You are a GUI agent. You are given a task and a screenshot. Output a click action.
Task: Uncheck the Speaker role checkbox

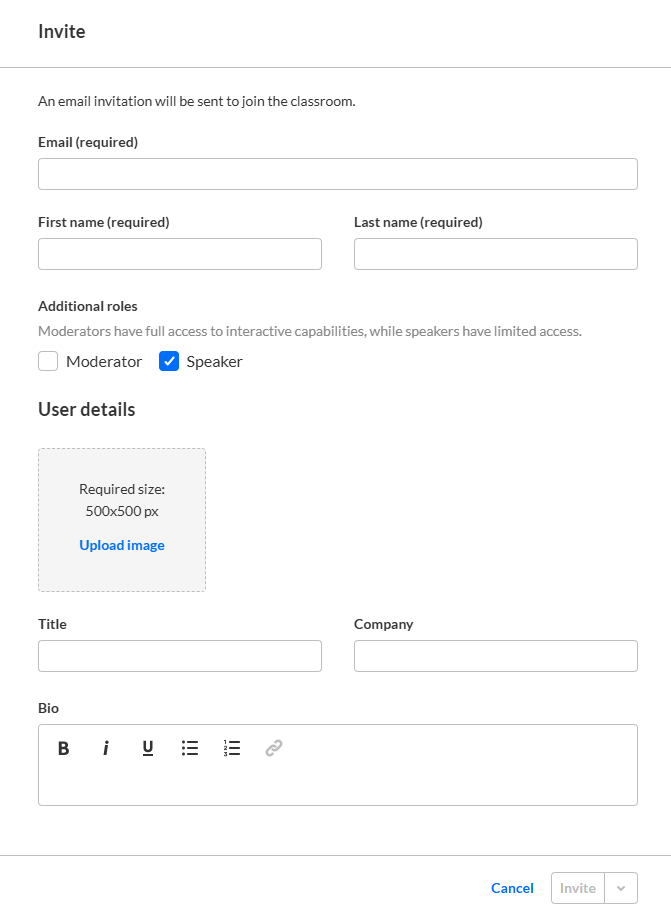pyautogui.click(x=169, y=362)
